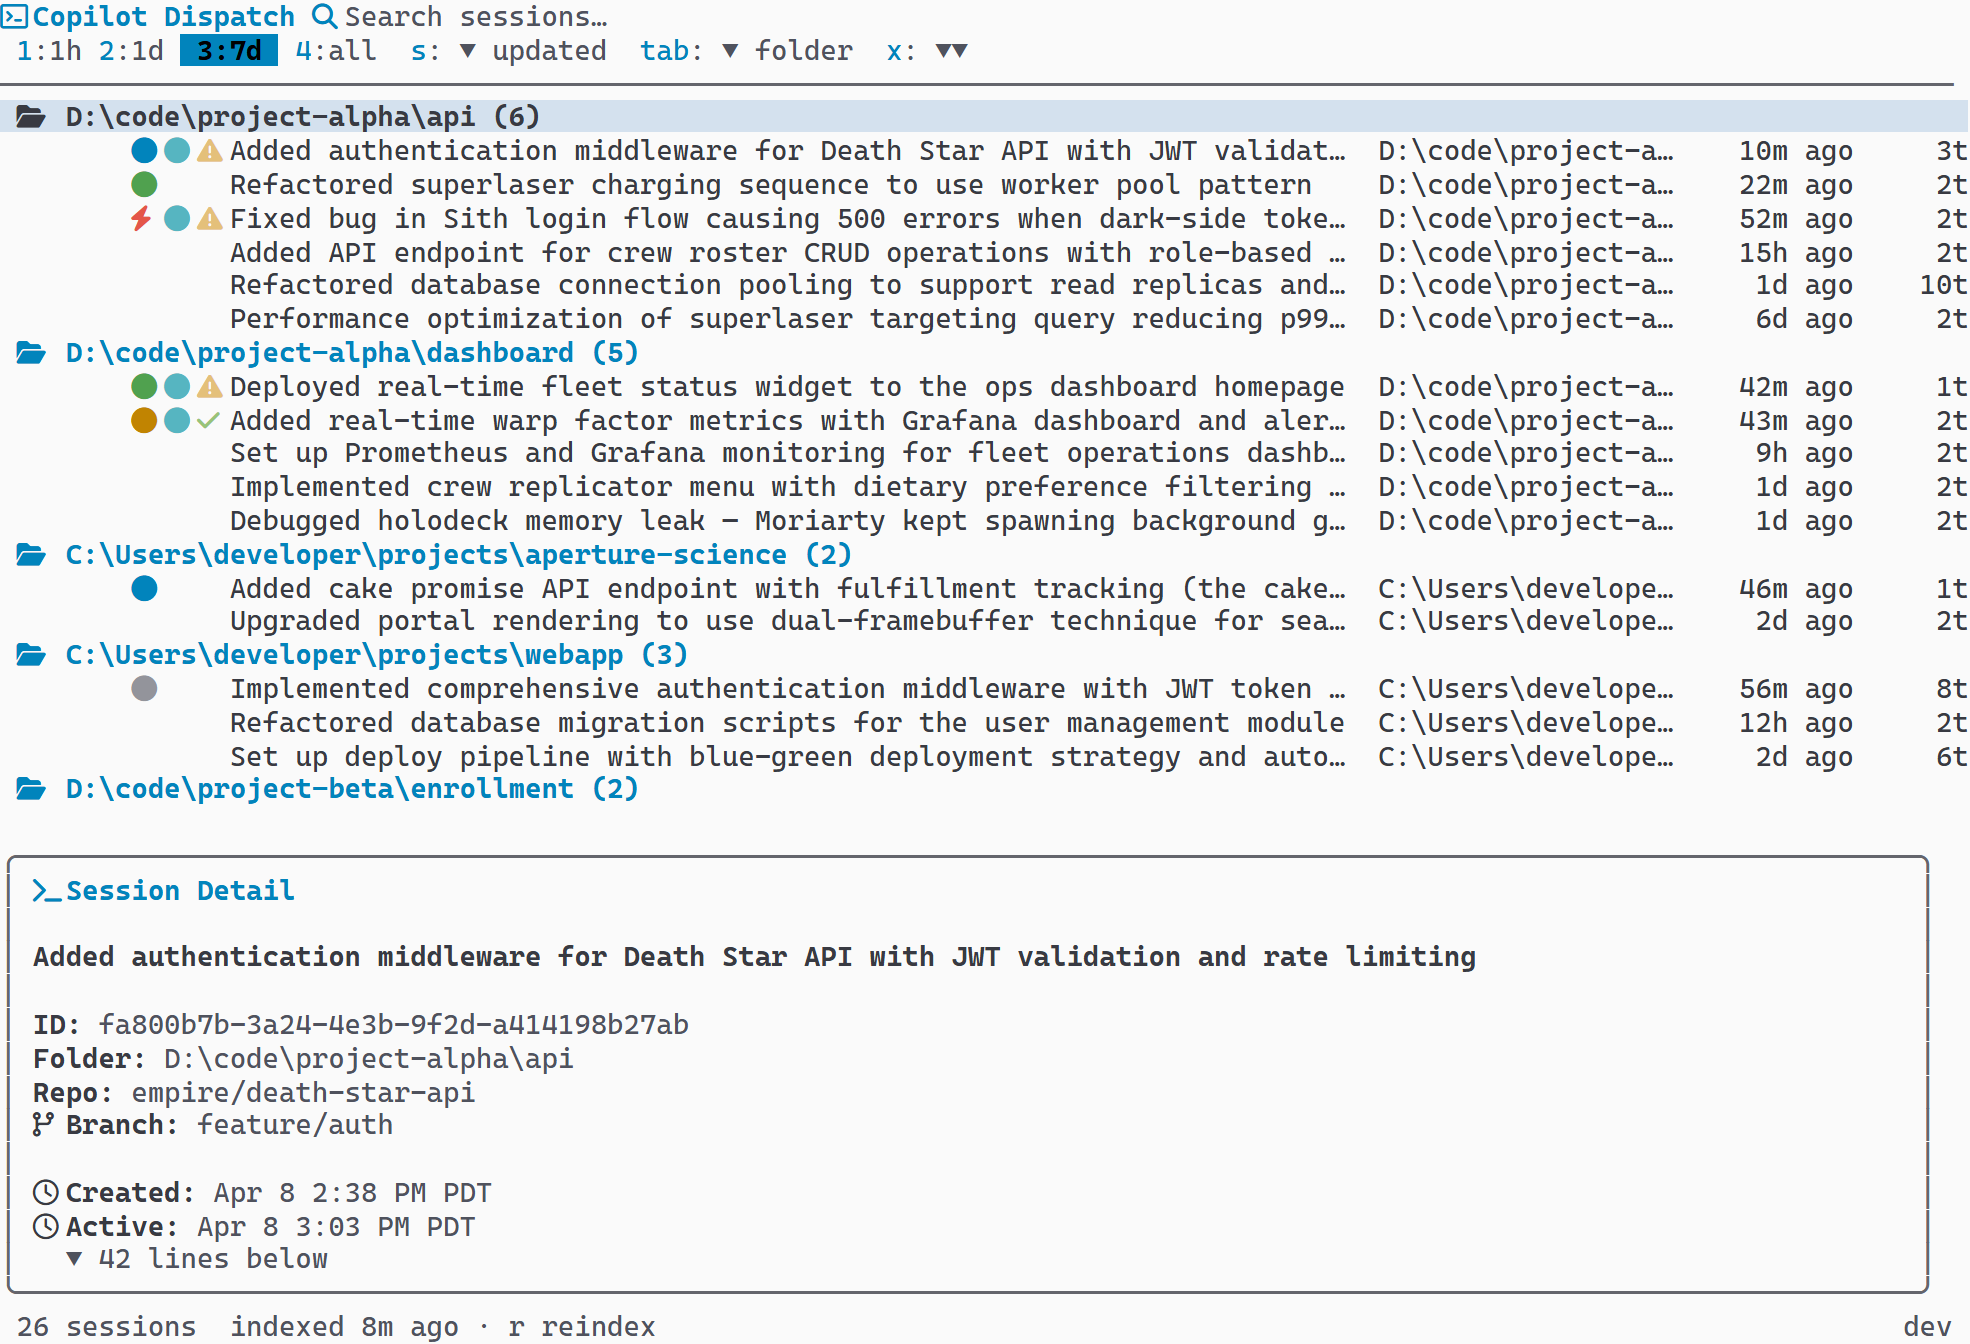Viewport: 1970px width, 1344px height.
Task: Click the Repo value empire/death-star-api
Action: click(x=303, y=1093)
